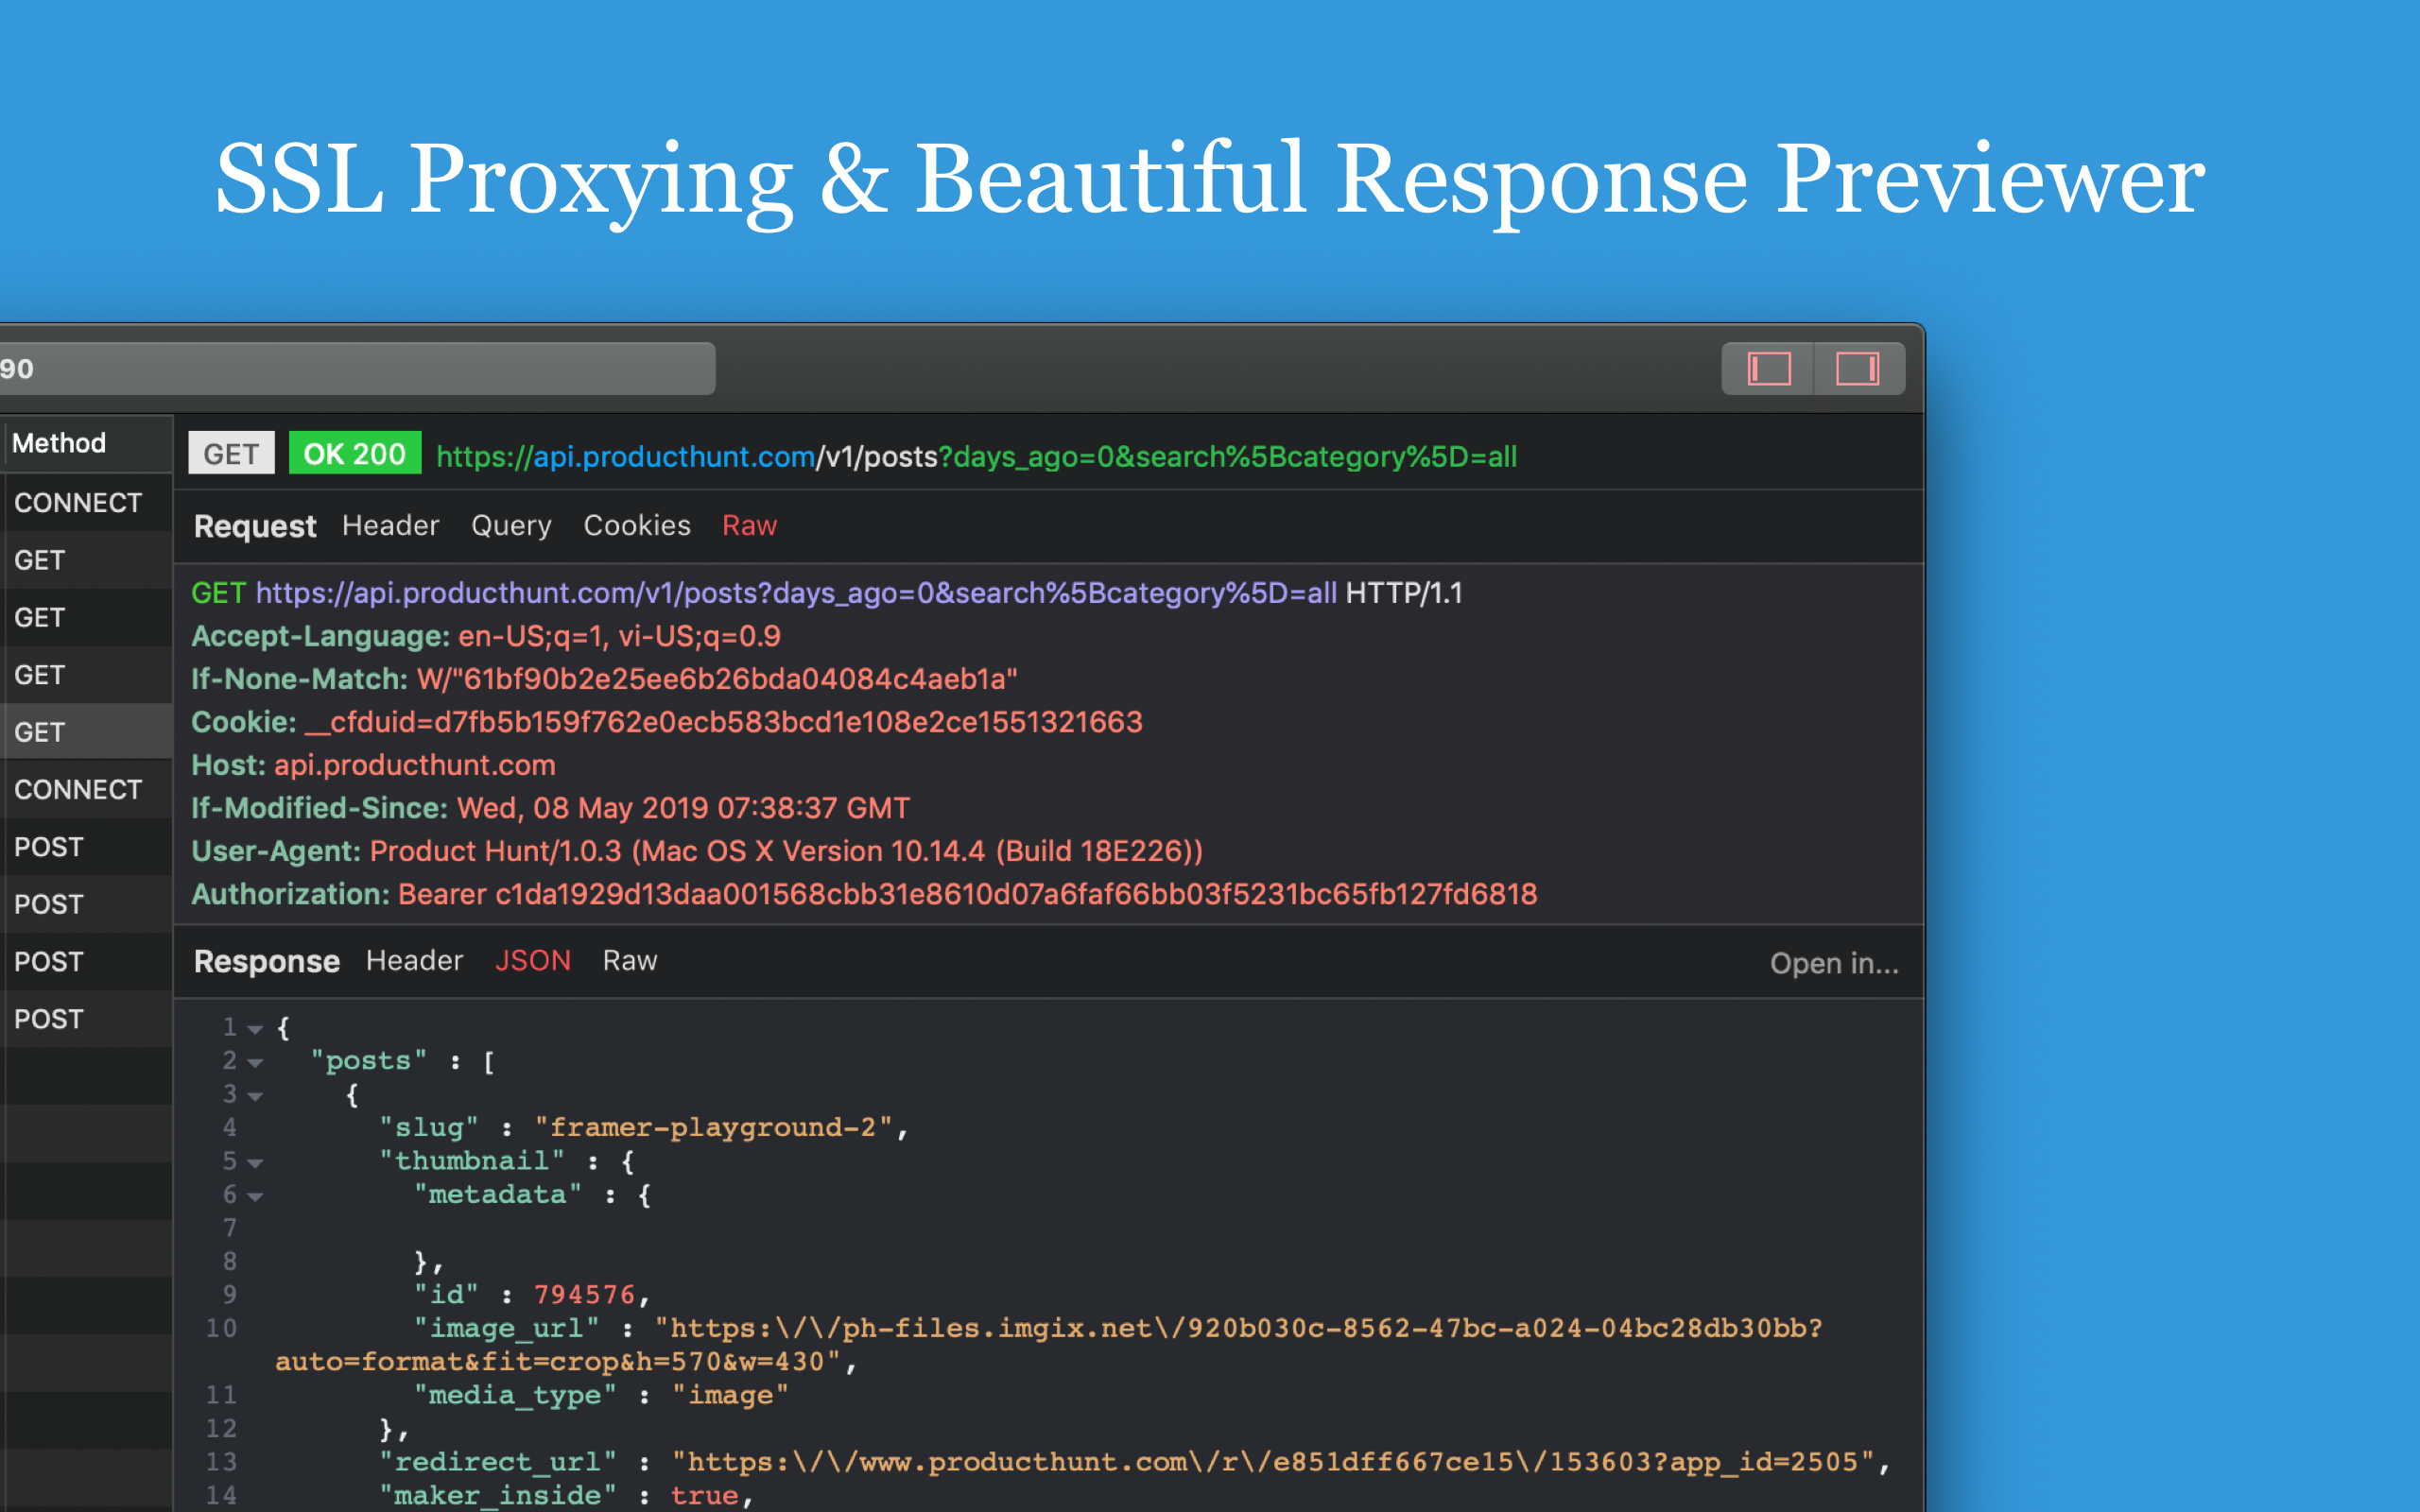
Task: Select the If-None-Match header line
Action: point(604,679)
